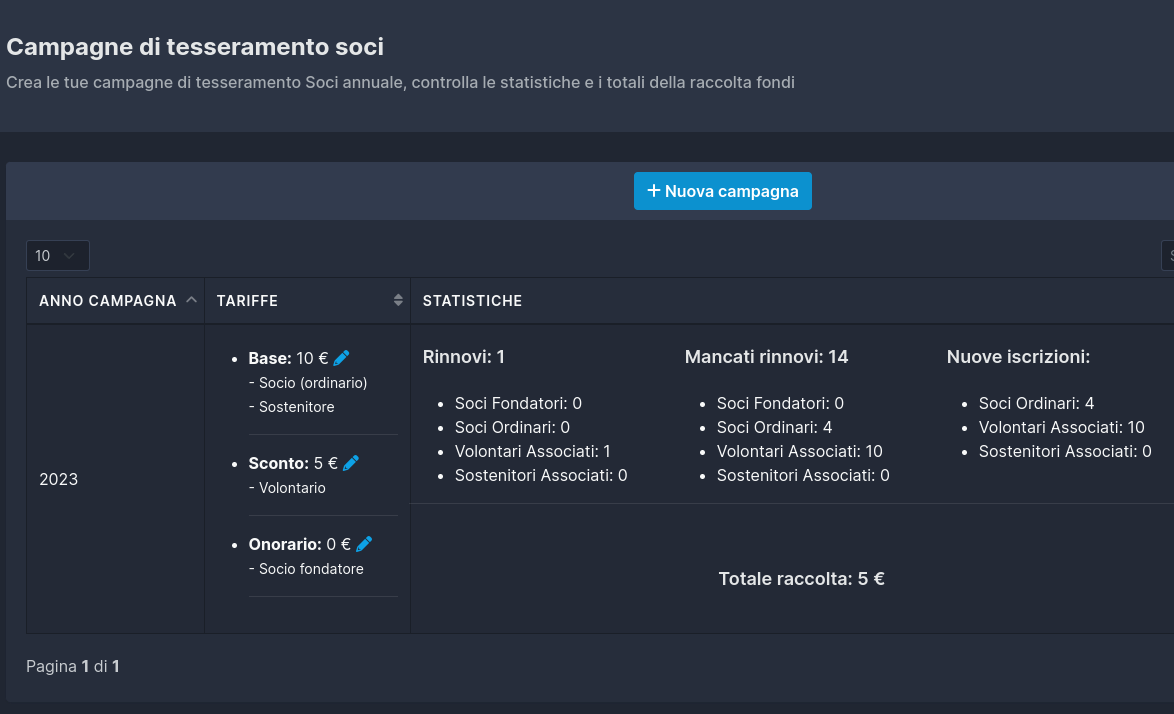Expand the page size chevron
This screenshot has height=714, width=1174.
[69, 256]
